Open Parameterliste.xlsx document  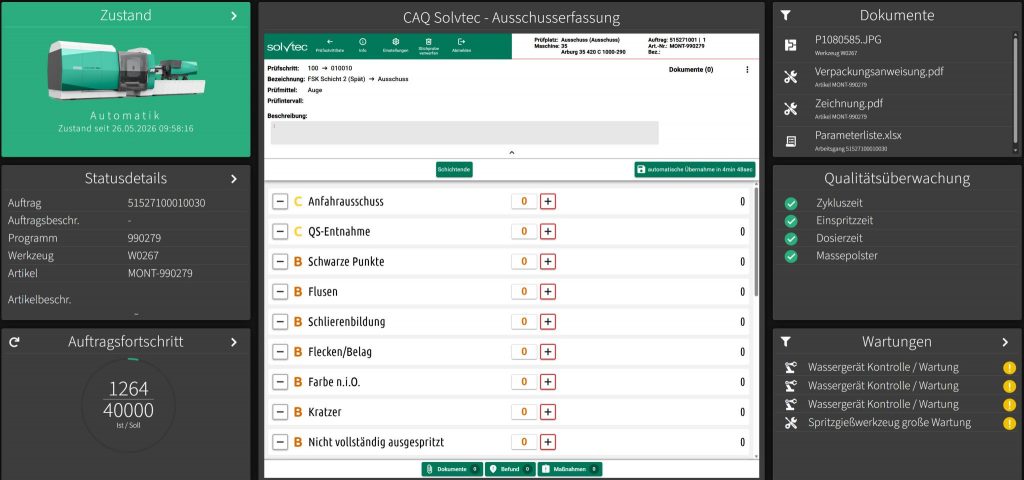tap(858, 135)
